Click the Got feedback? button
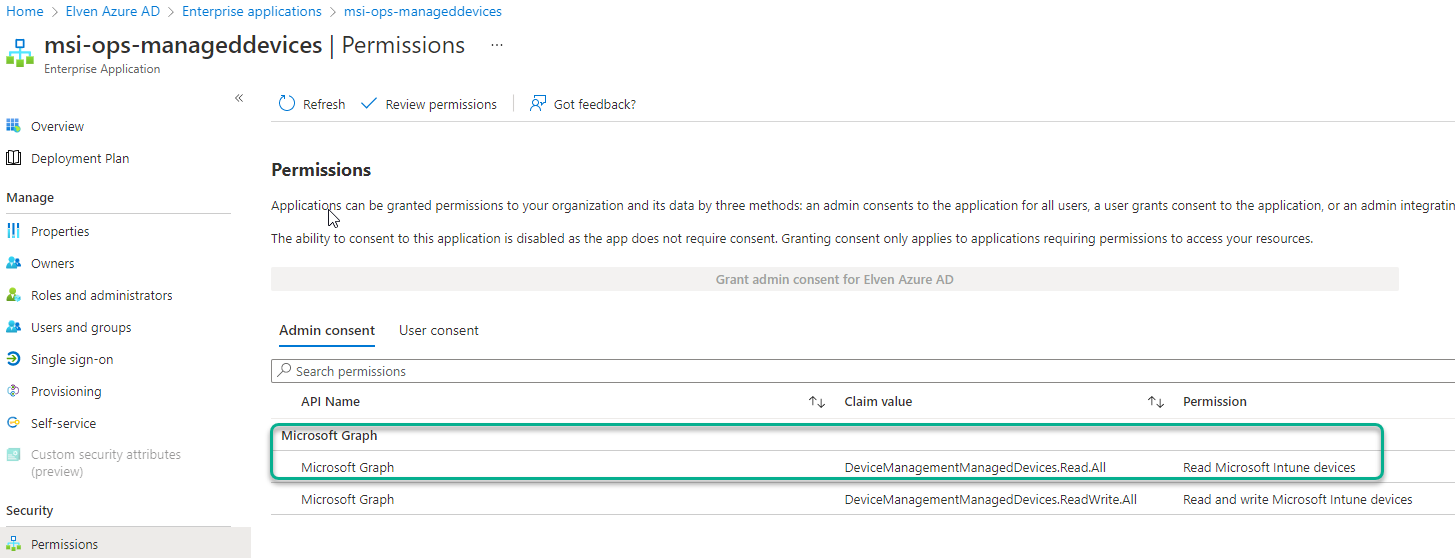The image size is (1455, 558). coord(583,104)
